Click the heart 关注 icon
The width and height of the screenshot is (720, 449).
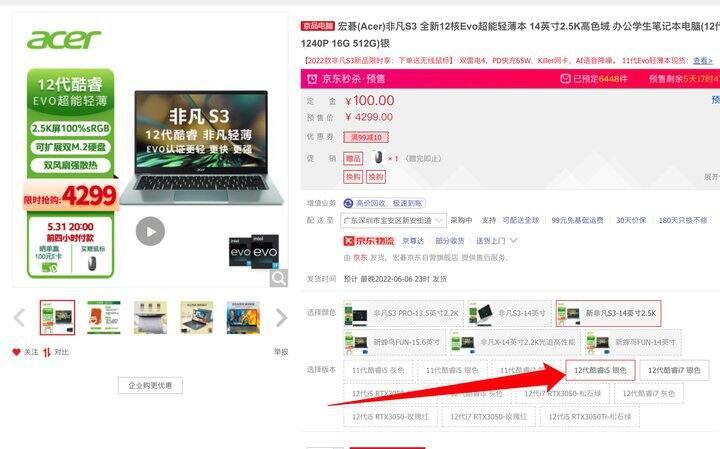tap(17, 352)
